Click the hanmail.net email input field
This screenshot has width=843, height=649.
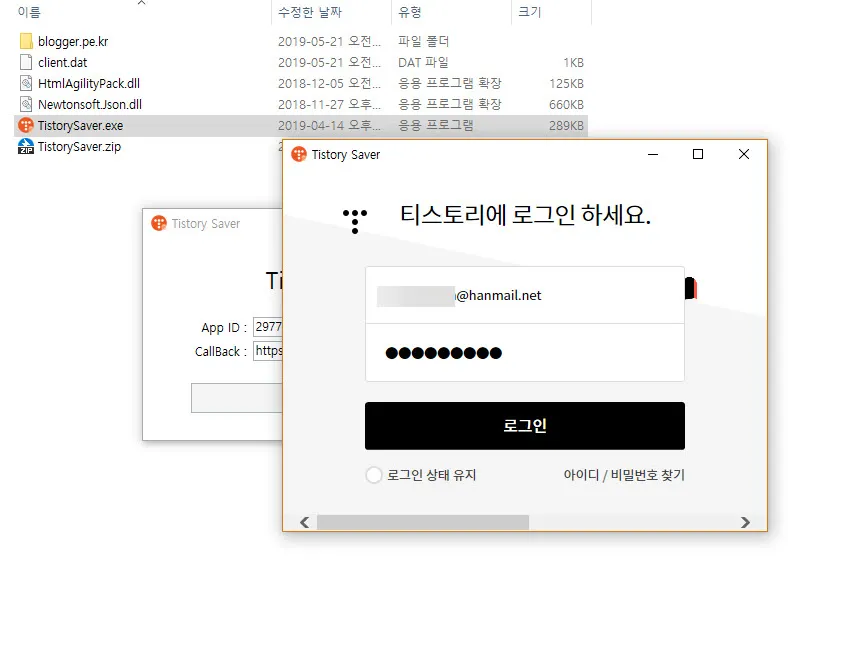(x=525, y=295)
